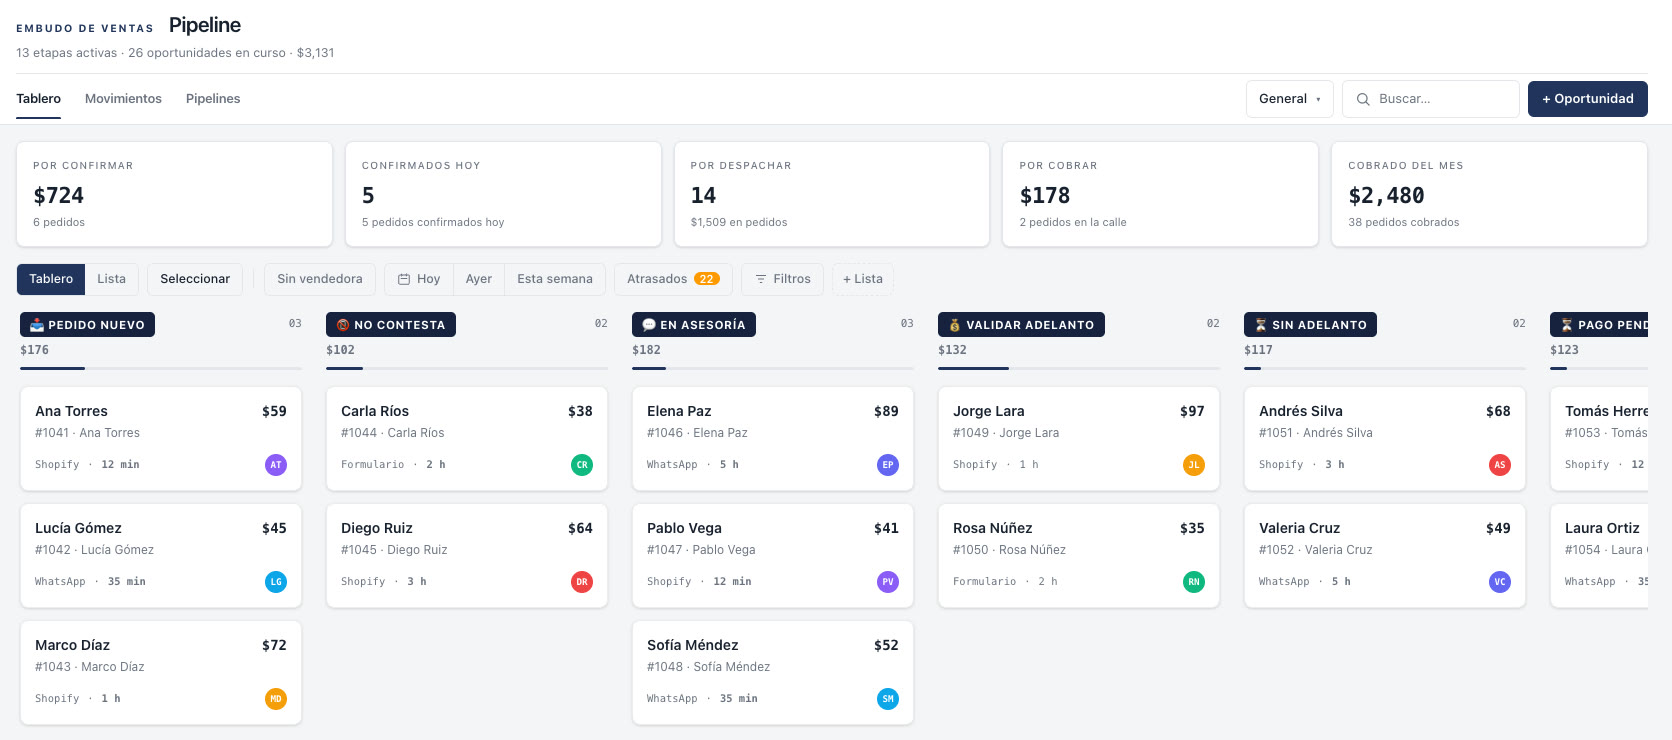Viewport: 1672px width, 740px height.
Task: Filter orders by Ayer
Action: click(x=479, y=279)
